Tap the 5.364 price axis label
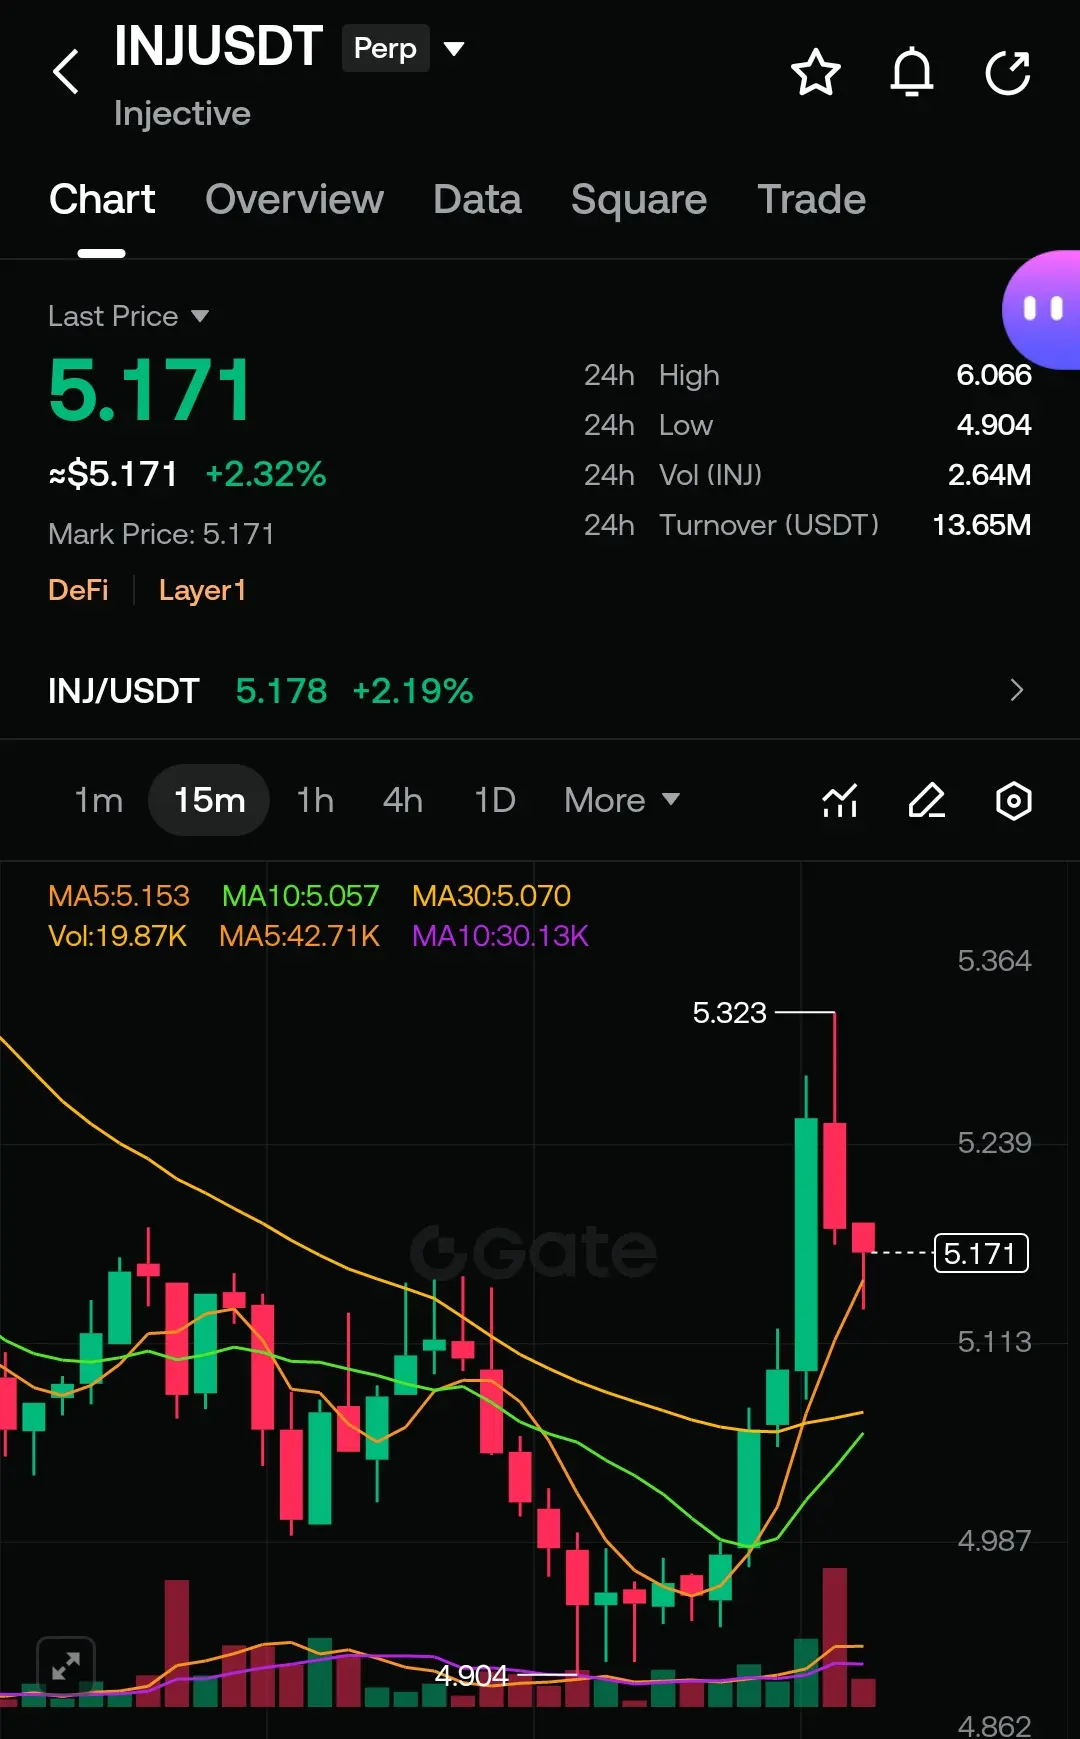This screenshot has height=1739, width=1080. (994, 961)
